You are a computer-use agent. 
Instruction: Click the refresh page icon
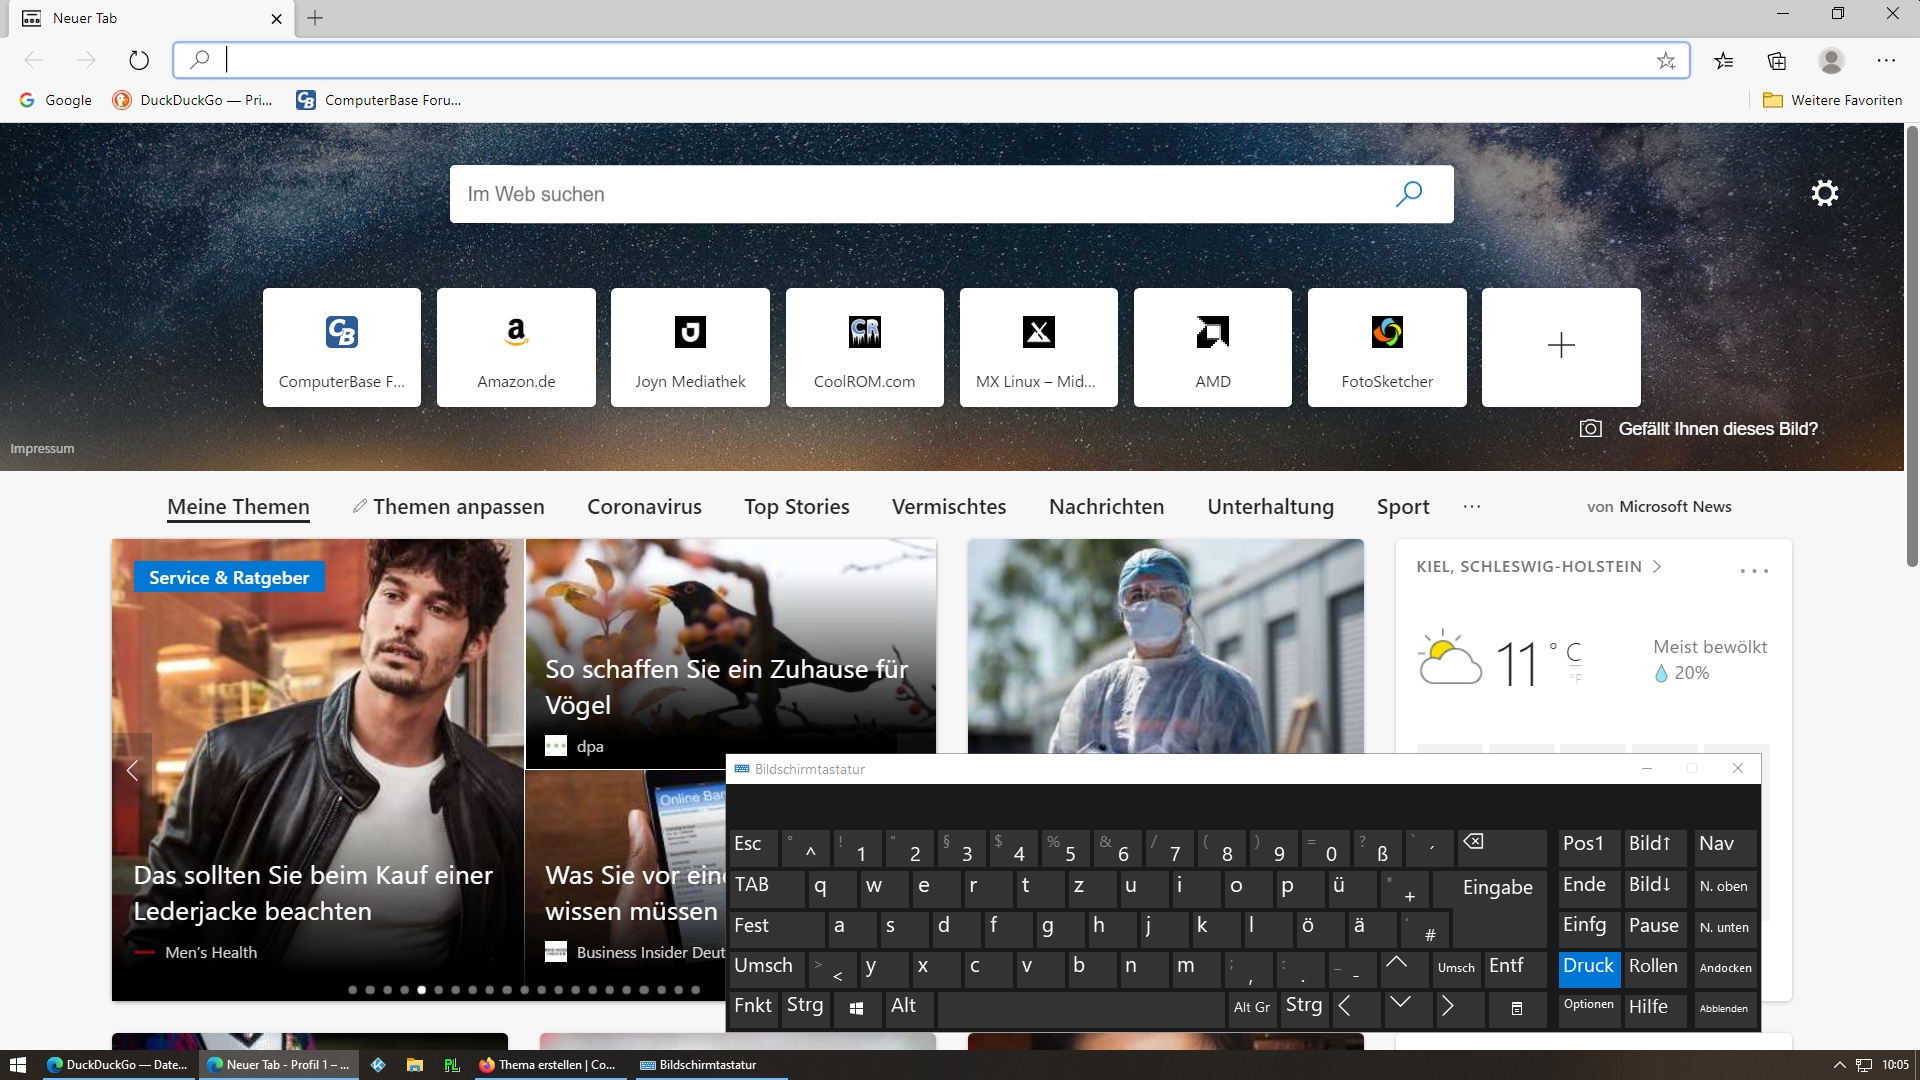tap(139, 60)
